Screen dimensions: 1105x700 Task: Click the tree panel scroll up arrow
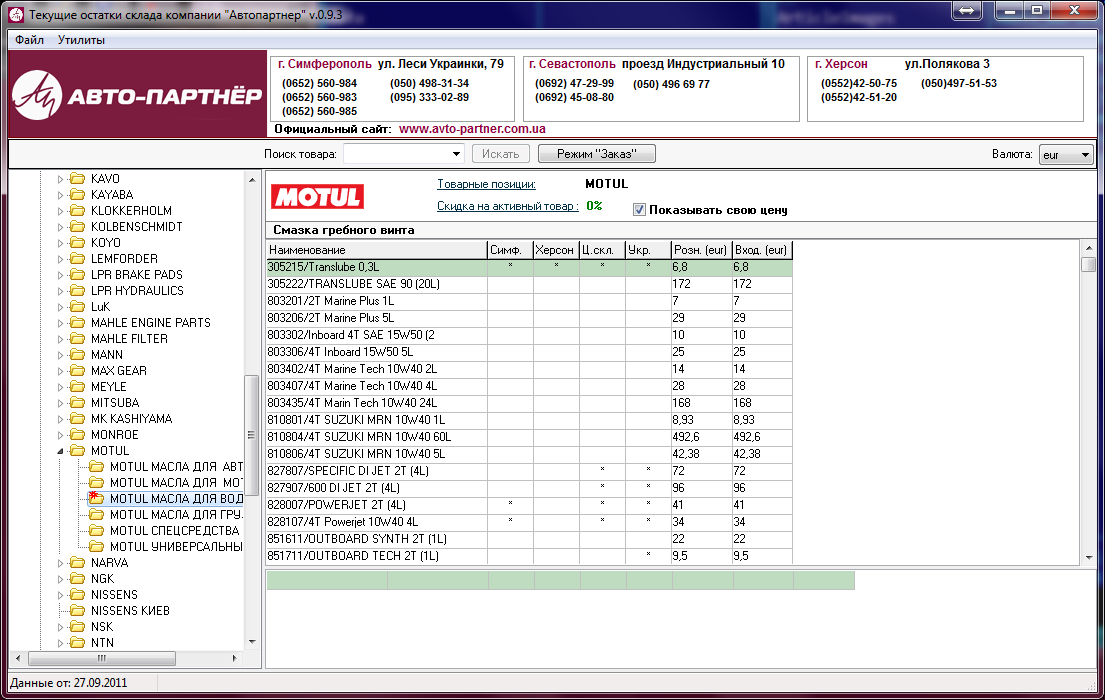click(252, 180)
